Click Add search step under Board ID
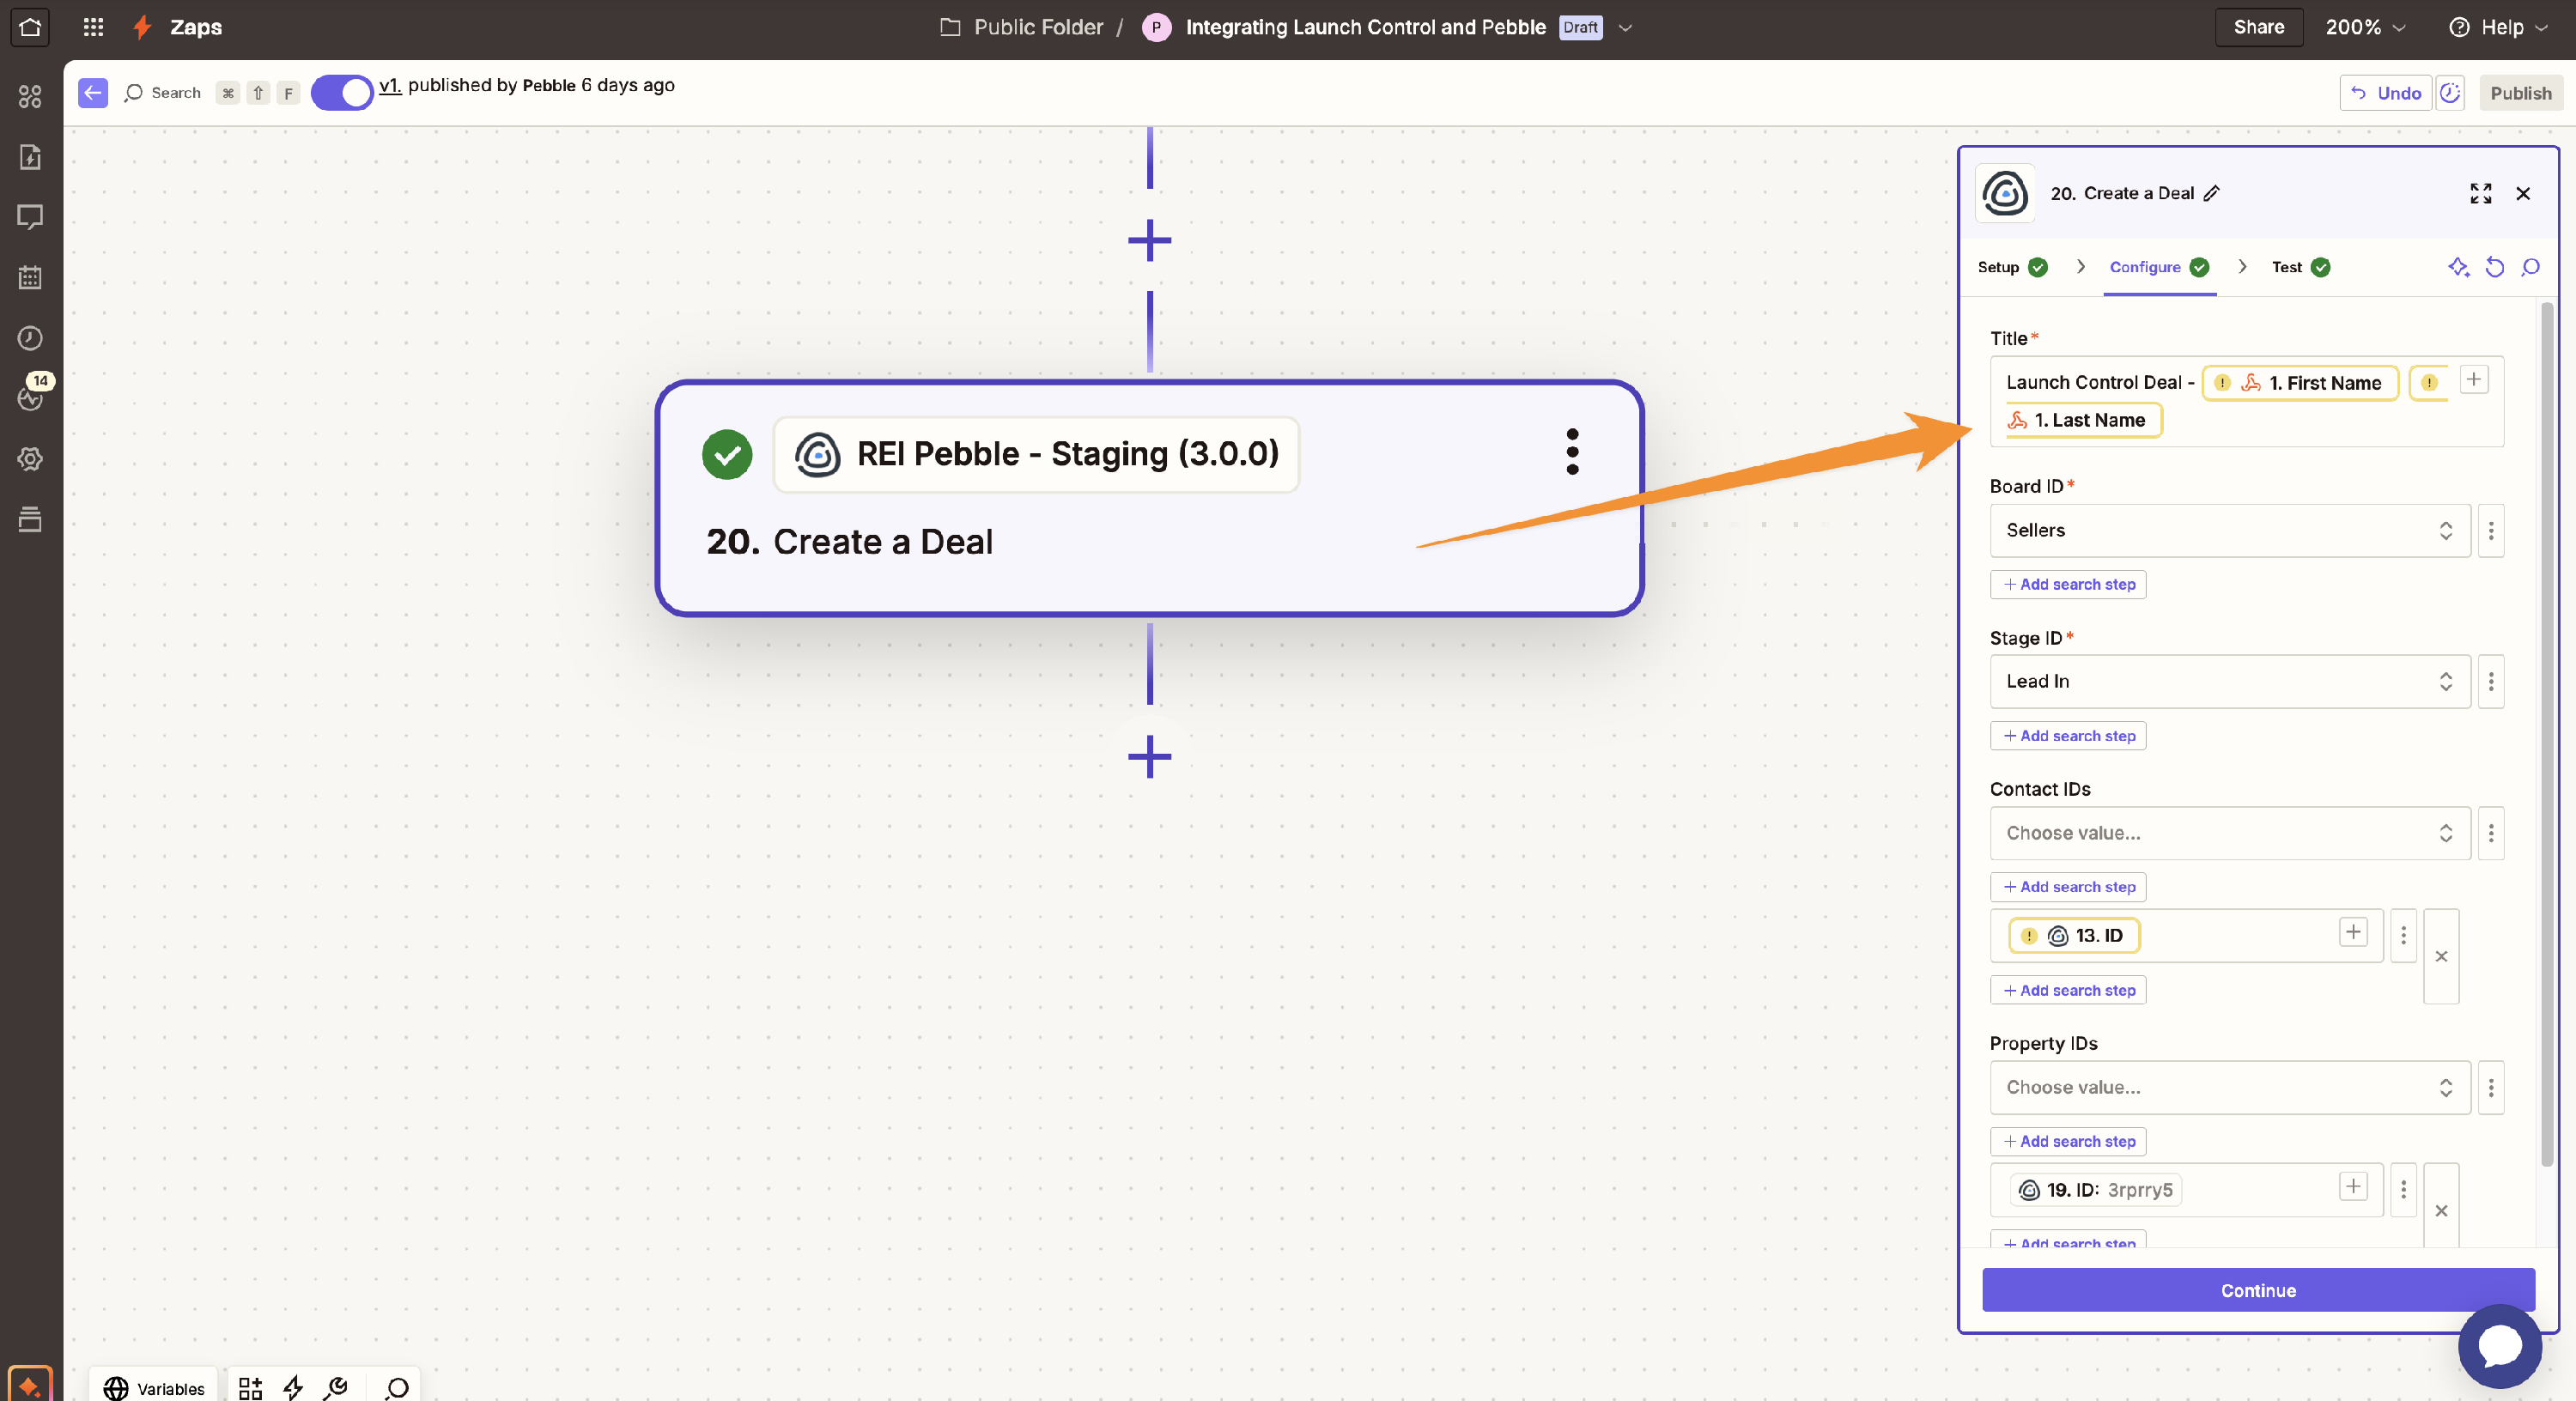2576x1401 pixels. (2068, 585)
